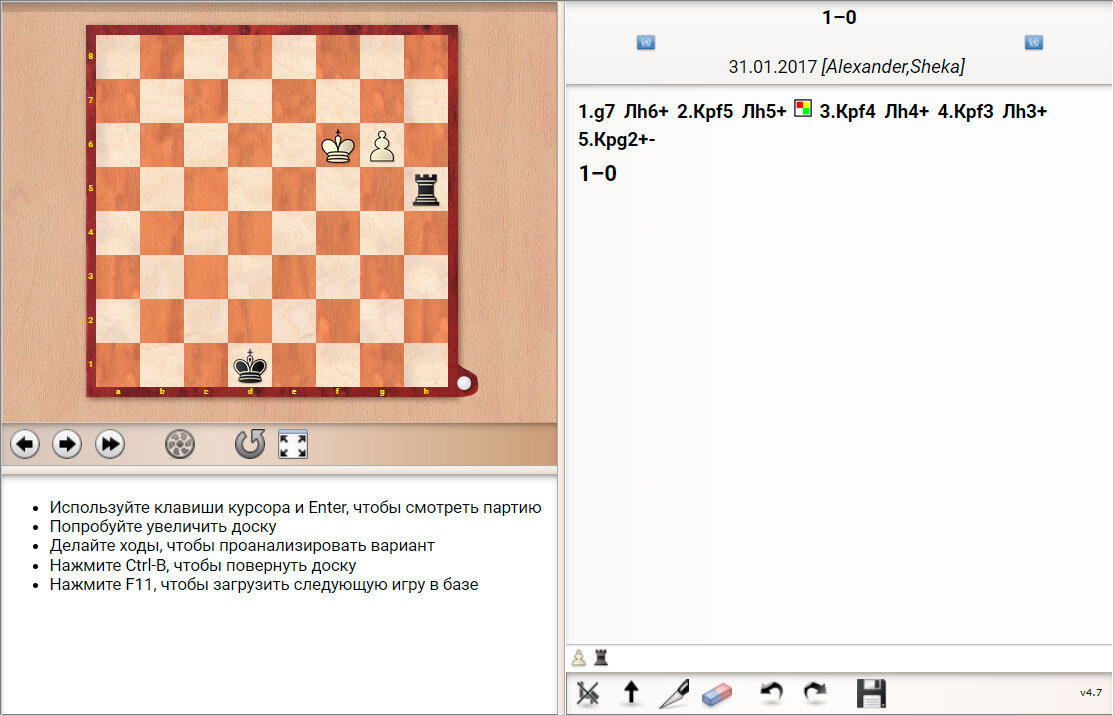1114x716 pixels.
Task: Redo using the curved right arrow
Action: (x=814, y=693)
